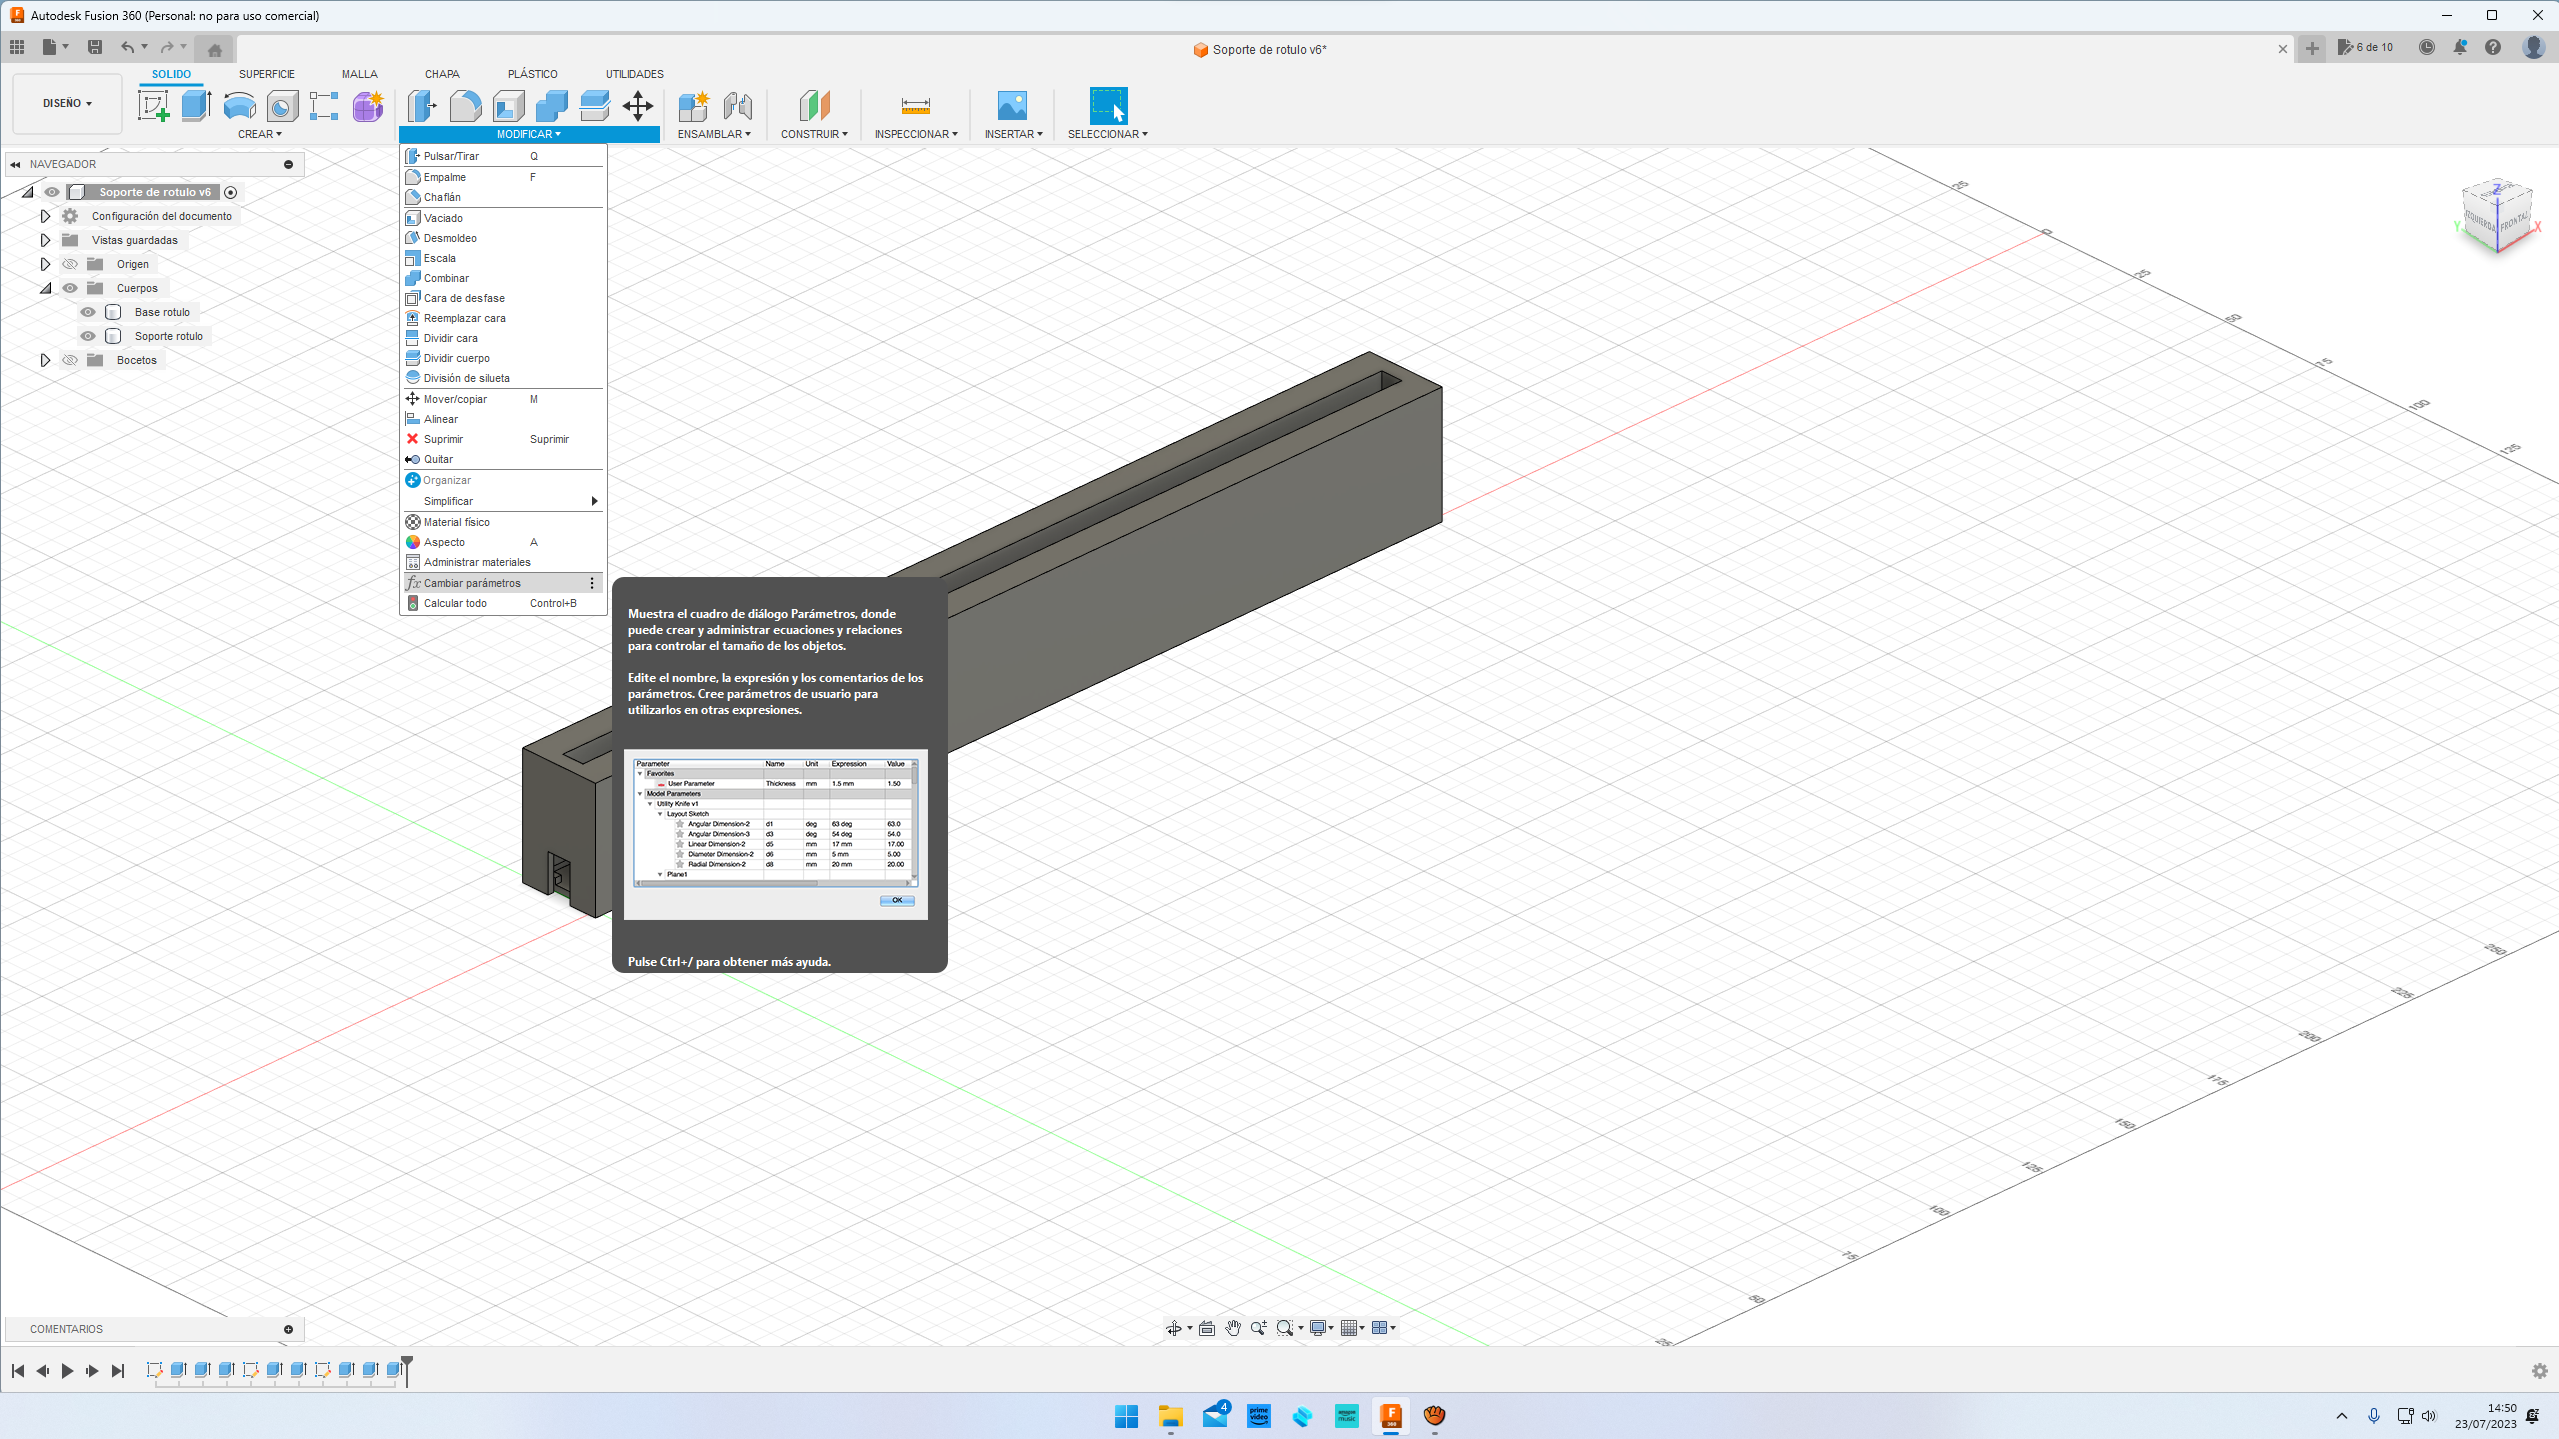Open the DISEÑO workspace dropdown

[67, 103]
